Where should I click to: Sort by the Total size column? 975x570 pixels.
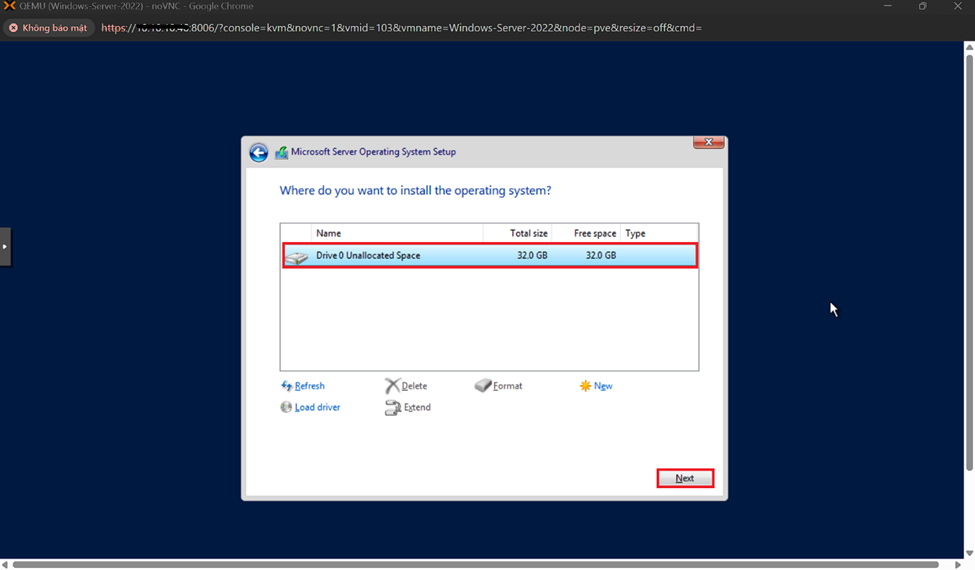(517, 233)
